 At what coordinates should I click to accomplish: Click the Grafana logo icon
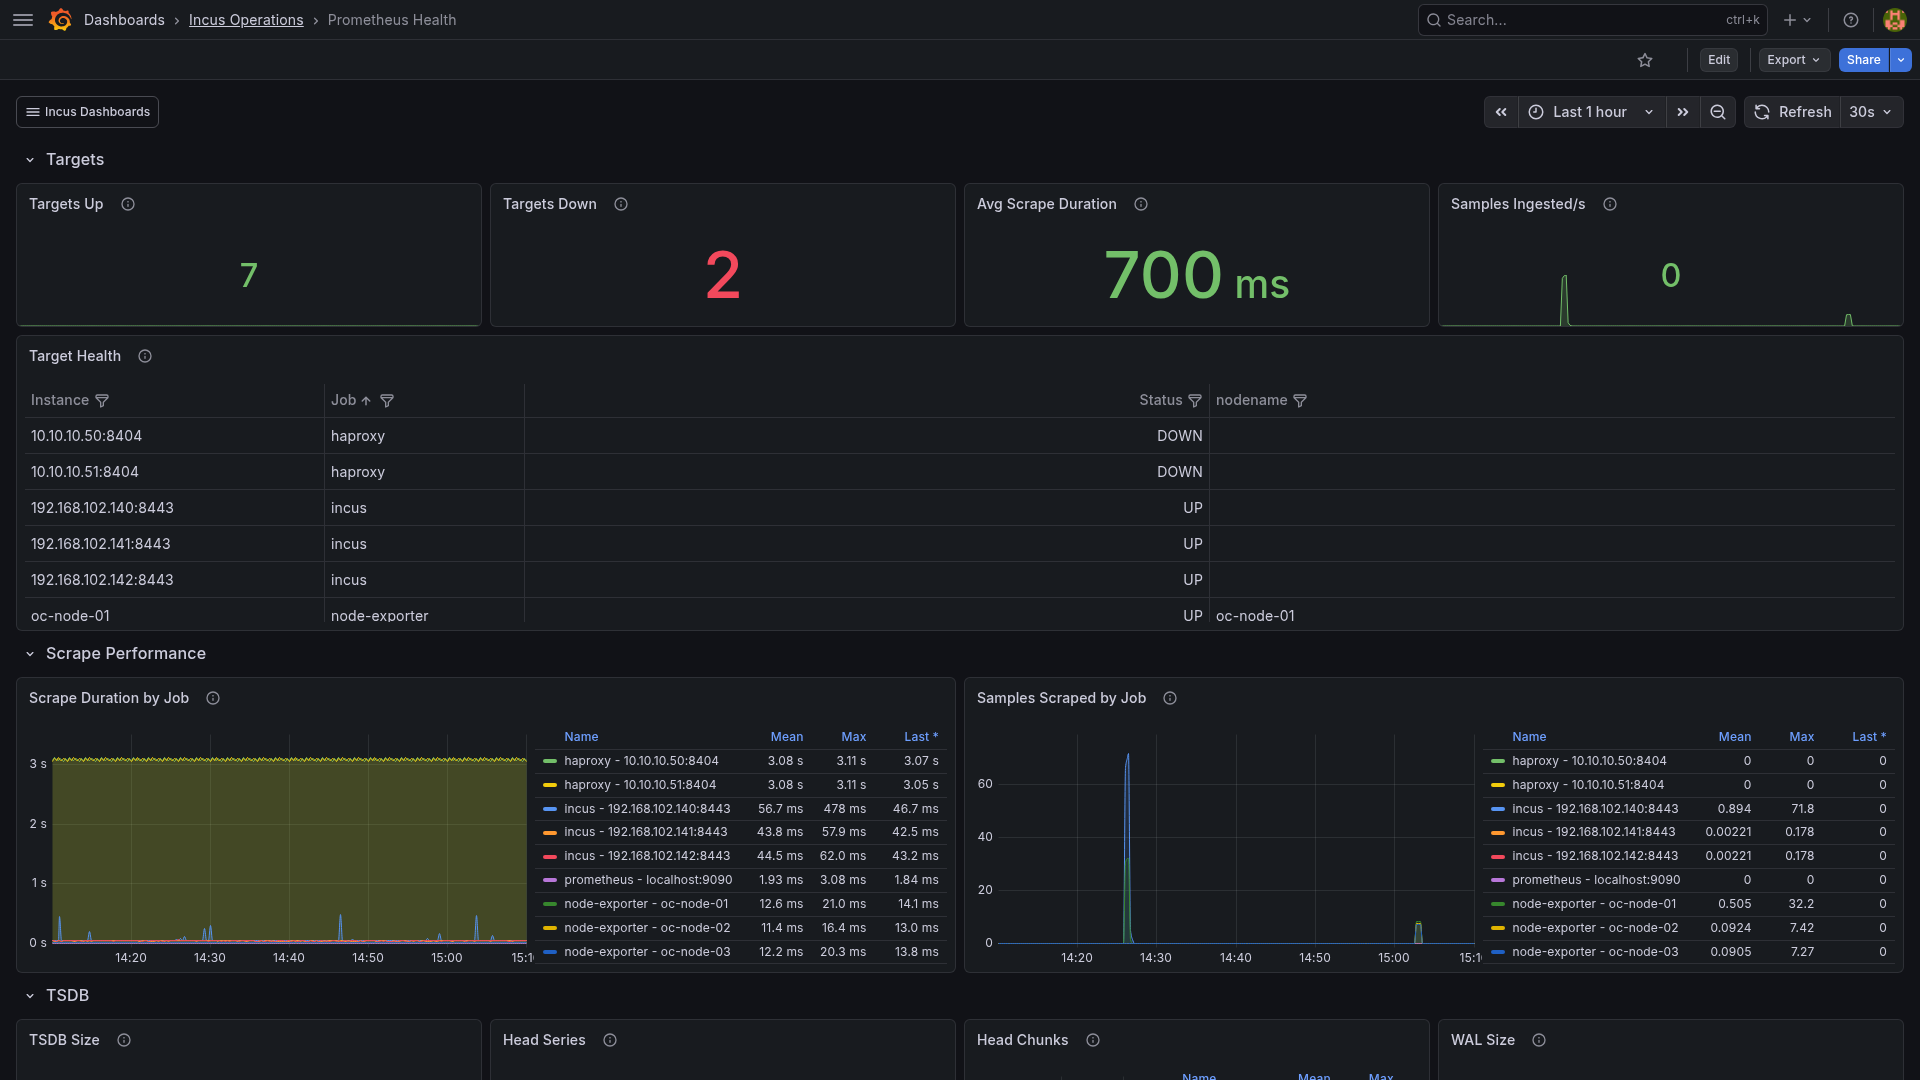click(x=60, y=20)
